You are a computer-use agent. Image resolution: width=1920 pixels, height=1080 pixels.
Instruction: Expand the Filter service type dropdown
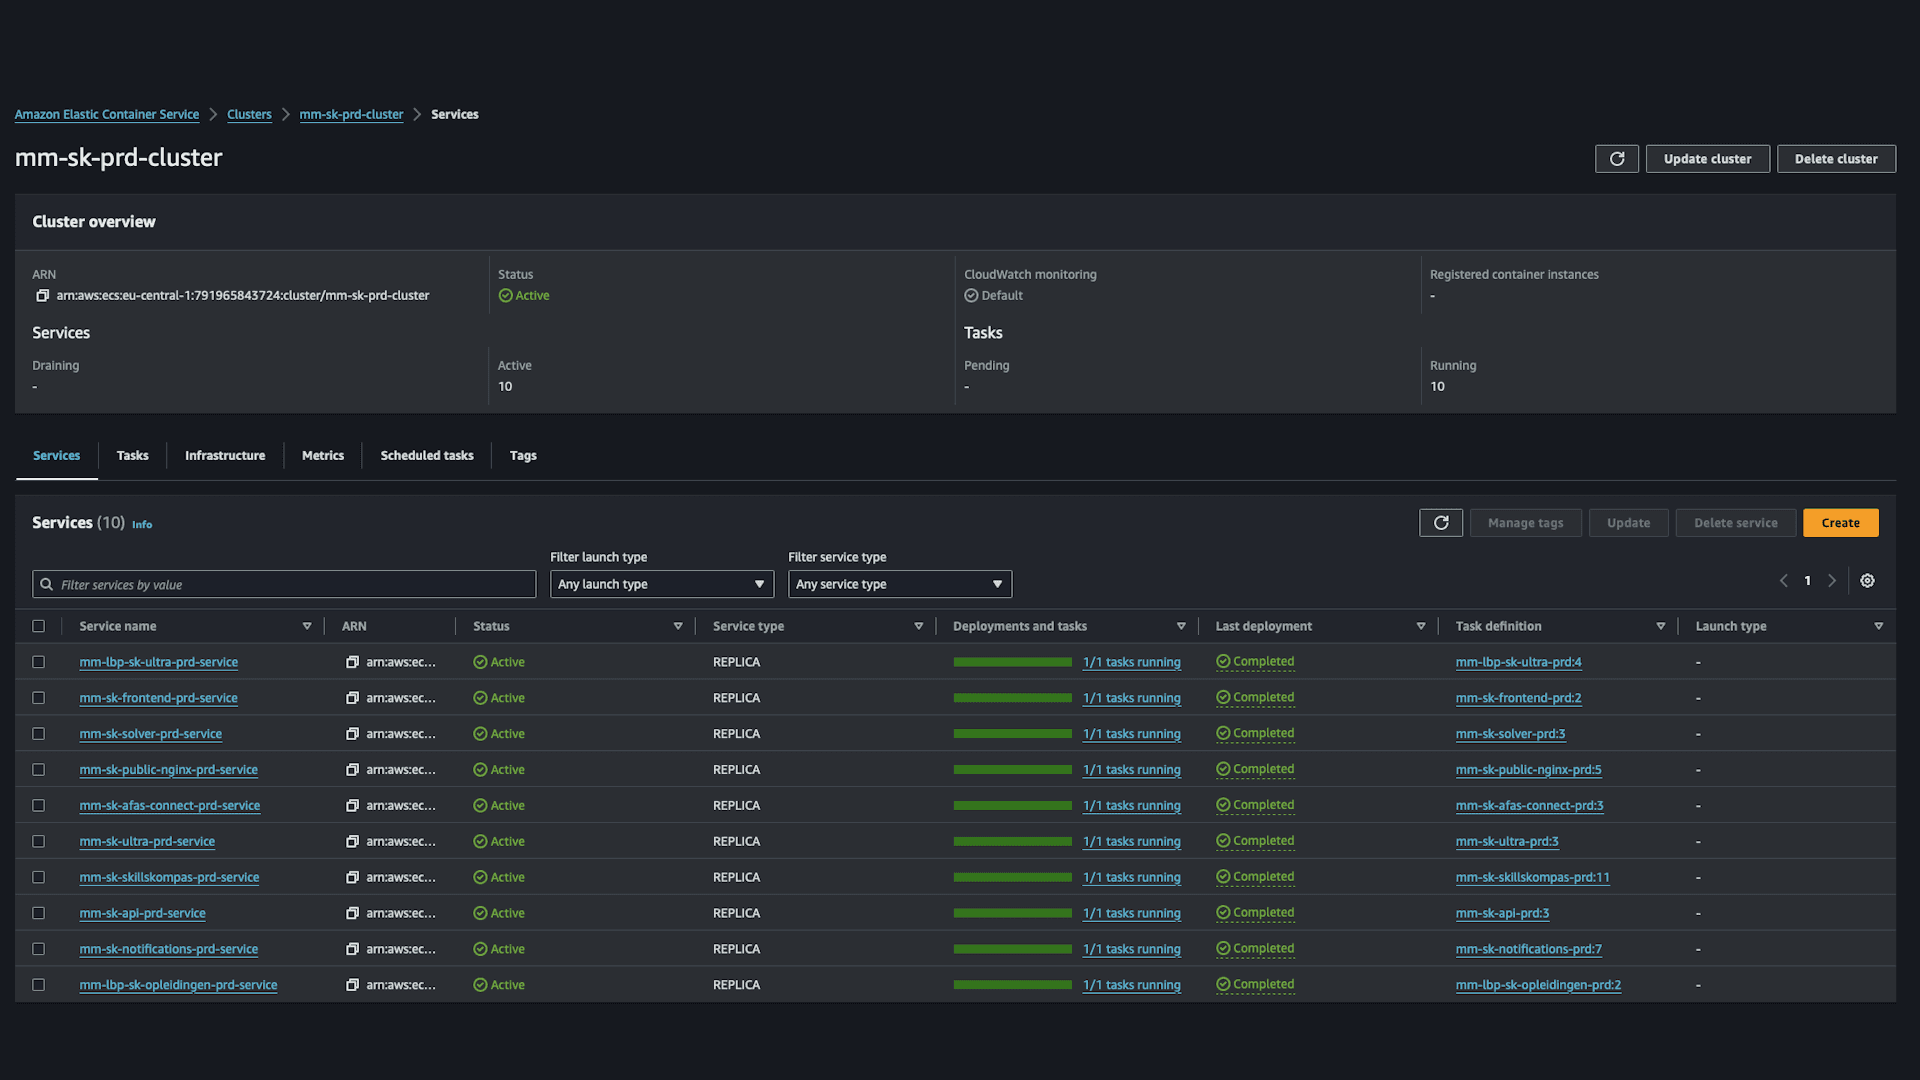[899, 584]
